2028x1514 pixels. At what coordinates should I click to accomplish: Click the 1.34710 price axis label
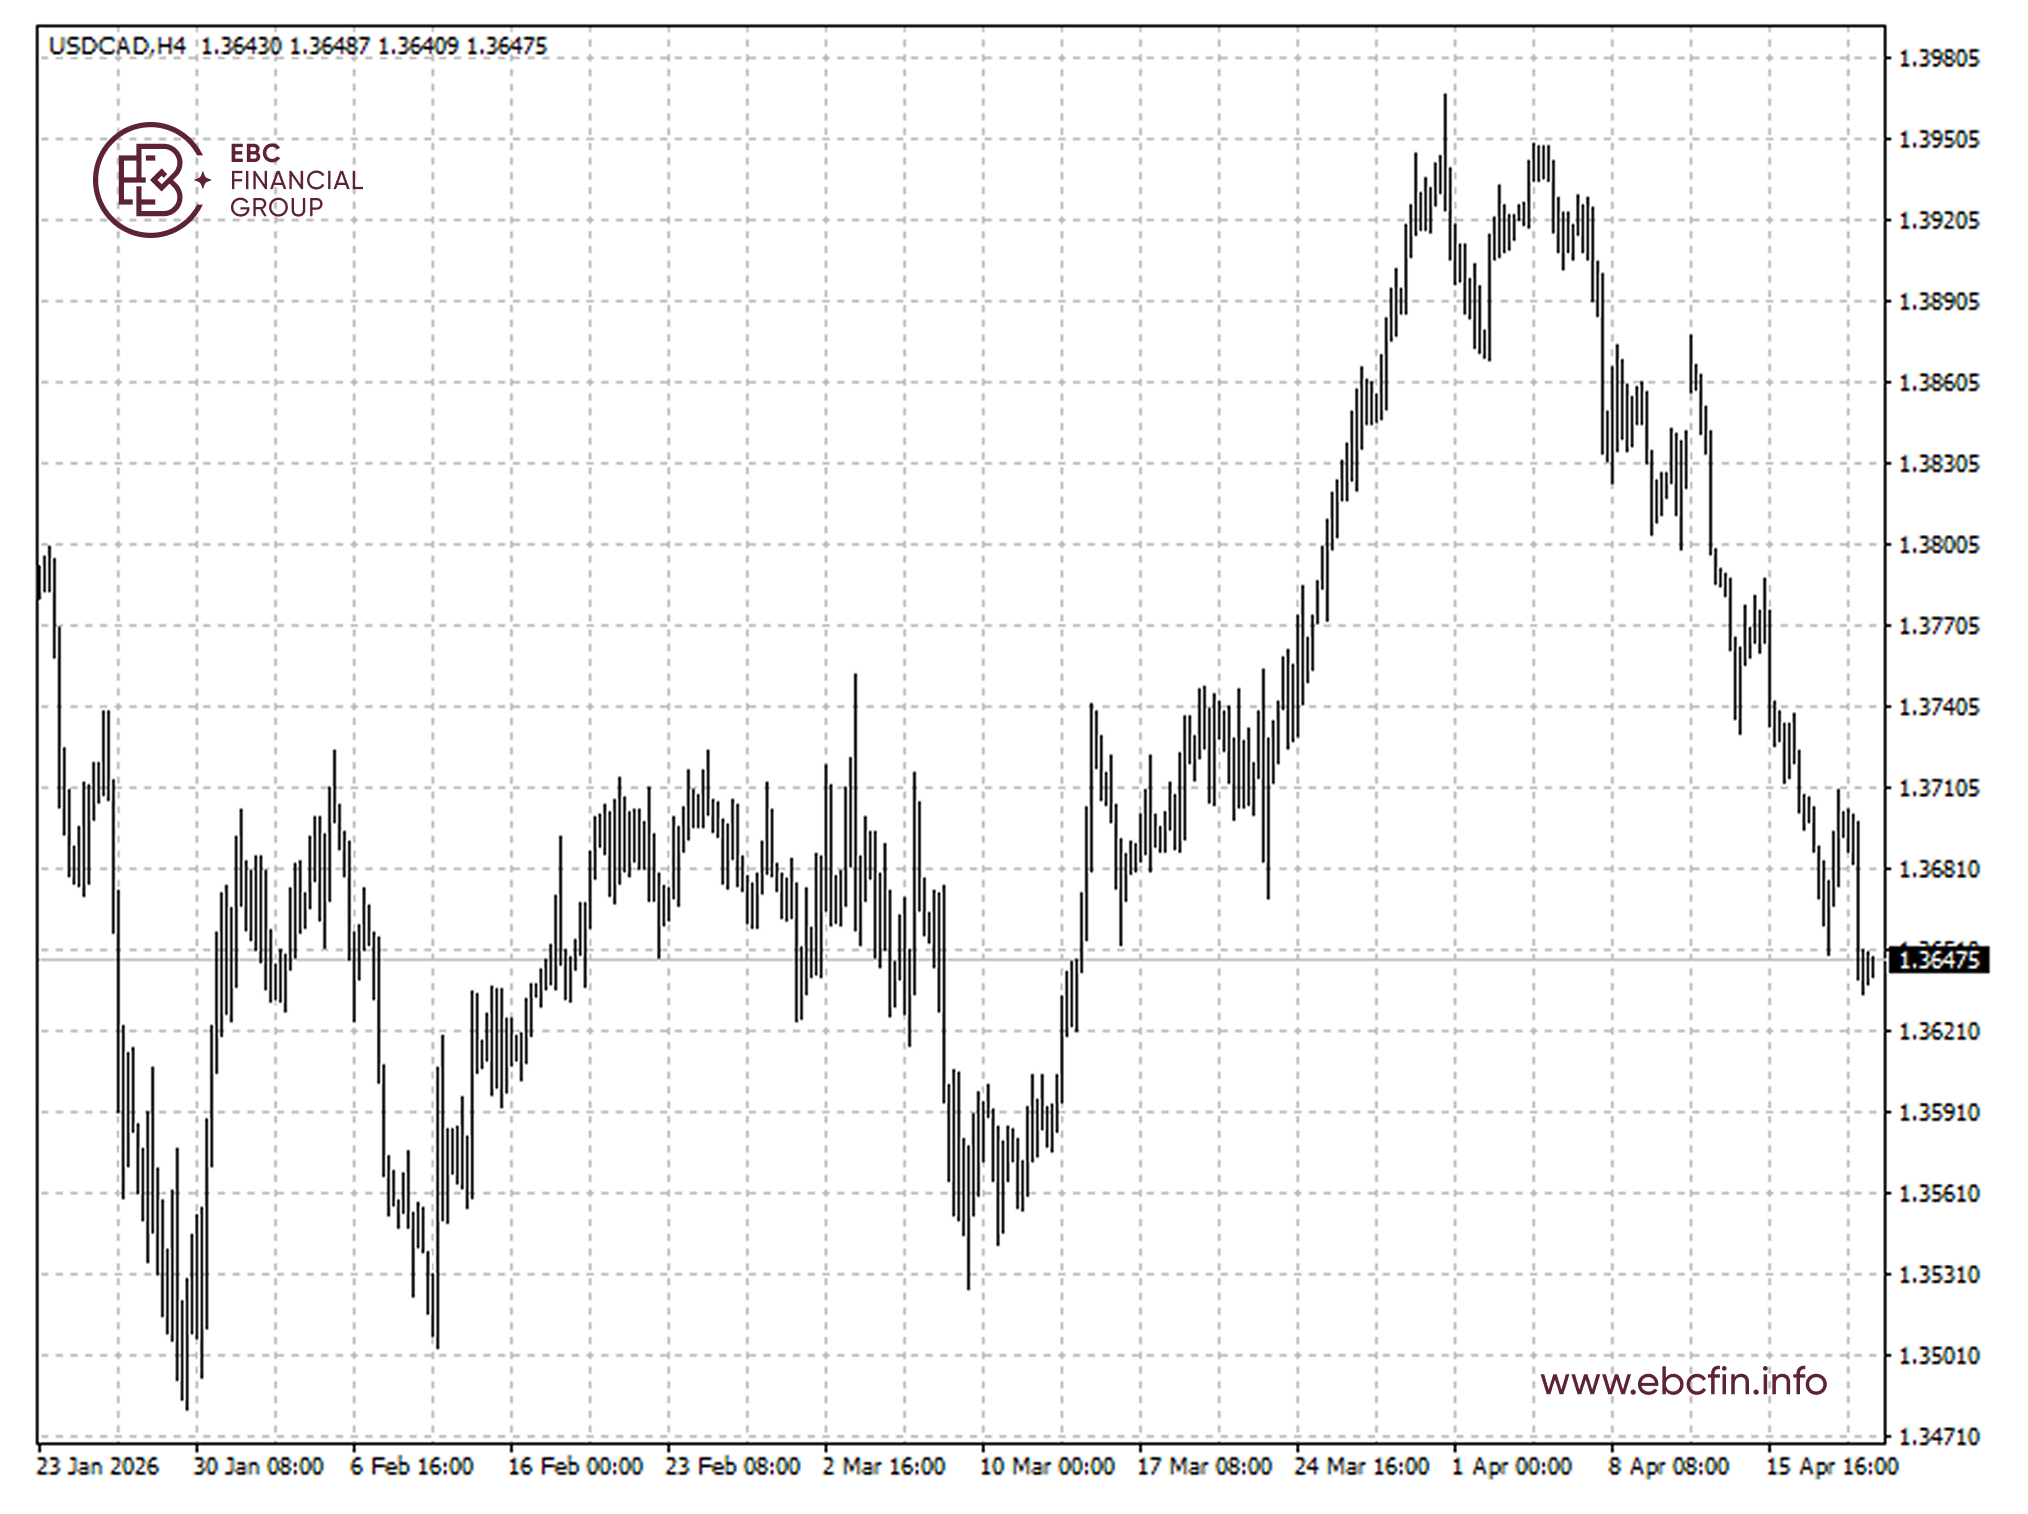click(1938, 1437)
